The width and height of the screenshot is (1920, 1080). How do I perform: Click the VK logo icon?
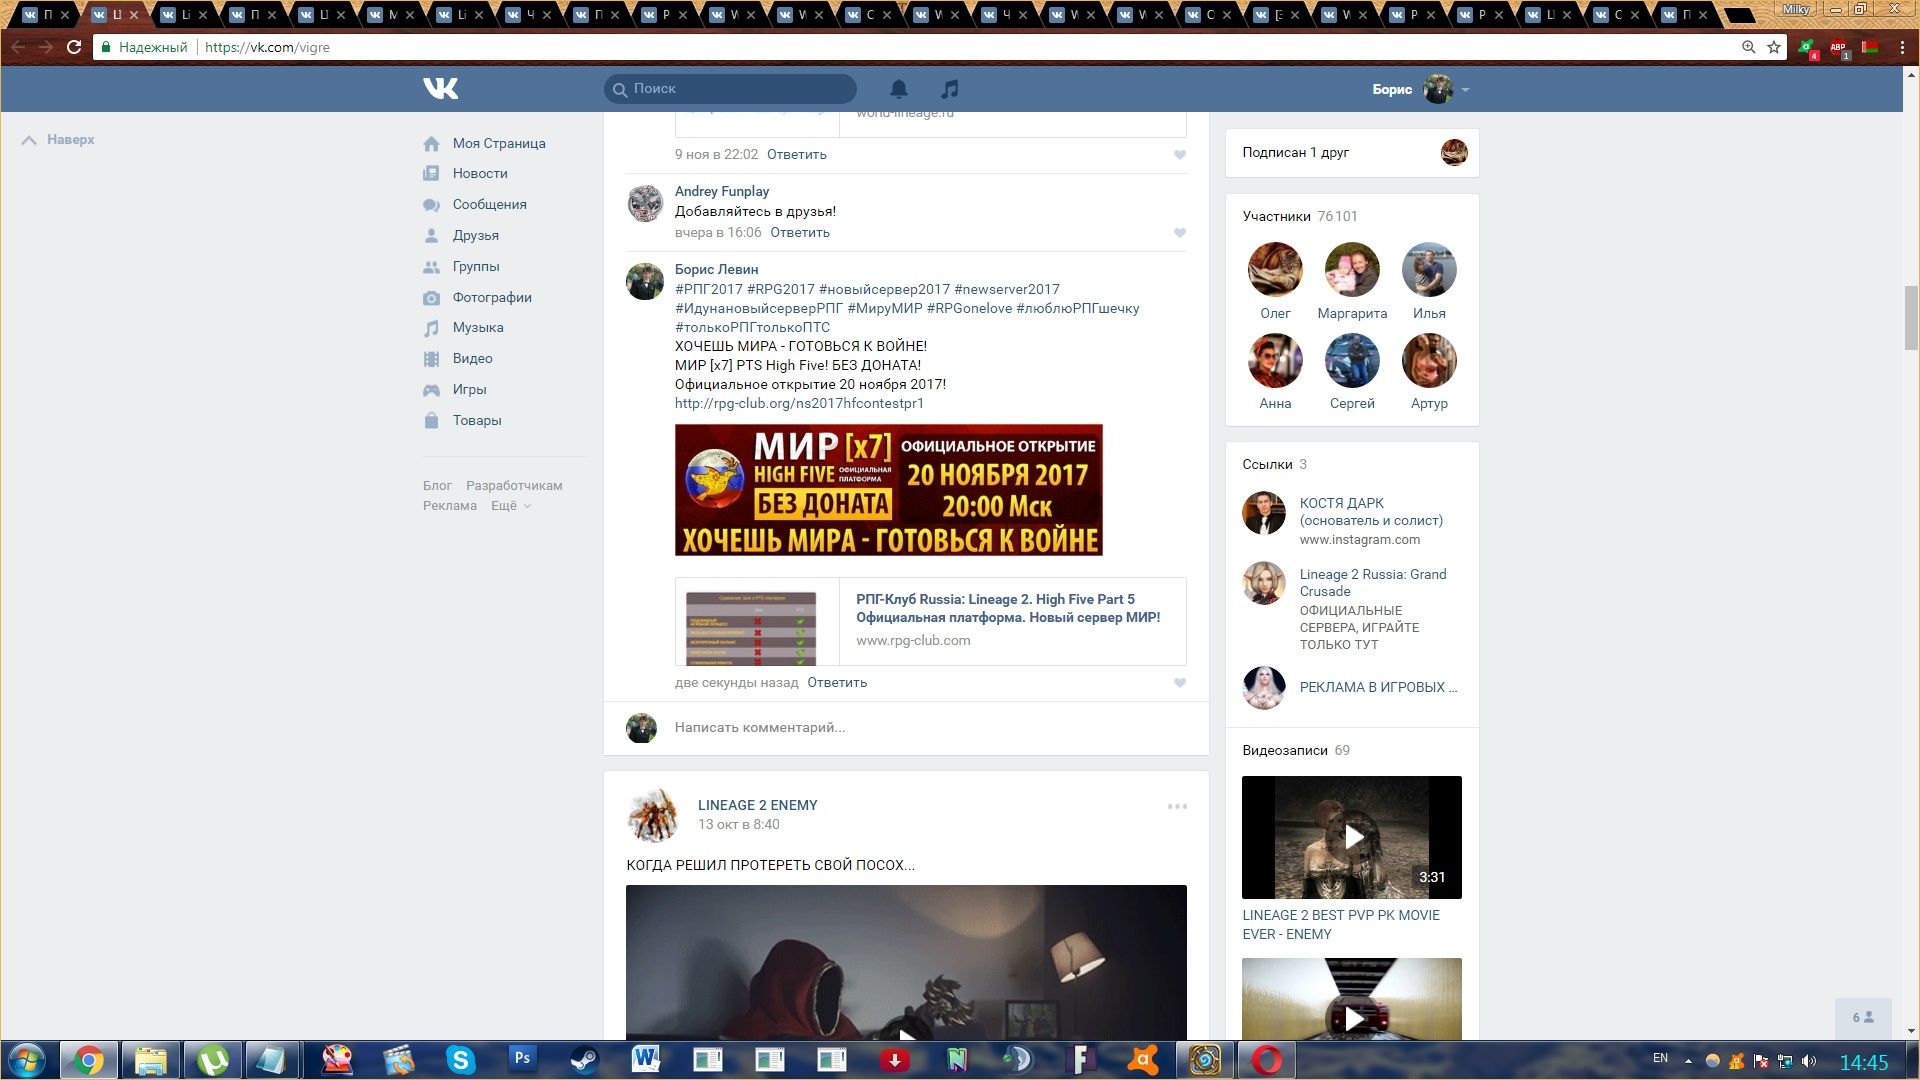440,89
